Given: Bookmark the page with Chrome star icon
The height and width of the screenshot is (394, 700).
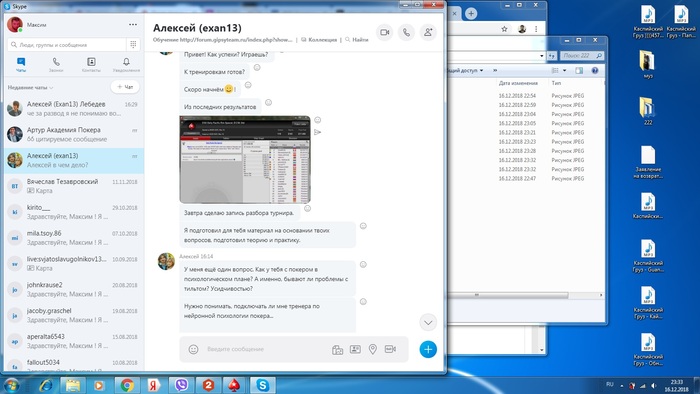Looking at the screenshot, I should pos(504,29).
